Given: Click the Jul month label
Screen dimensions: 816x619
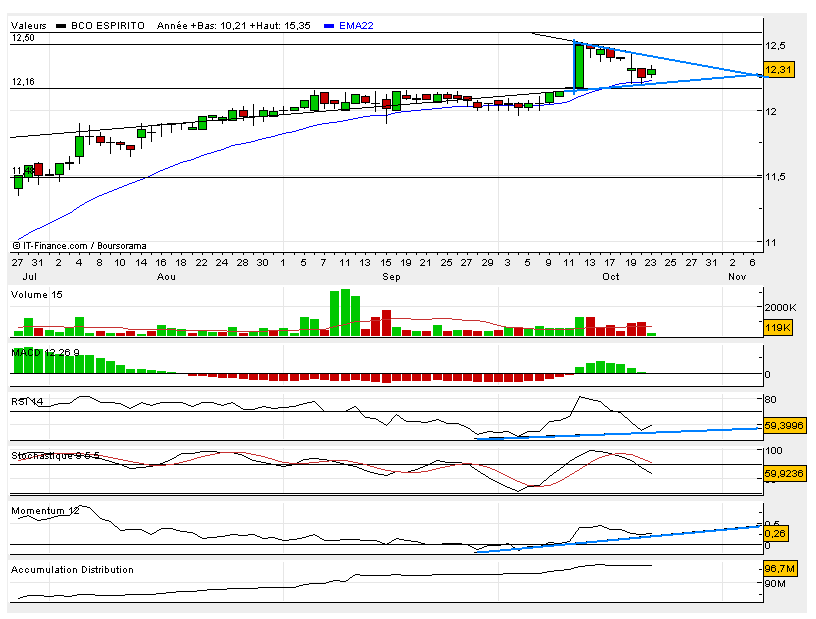Looking at the screenshot, I should (x=30, y=276).
